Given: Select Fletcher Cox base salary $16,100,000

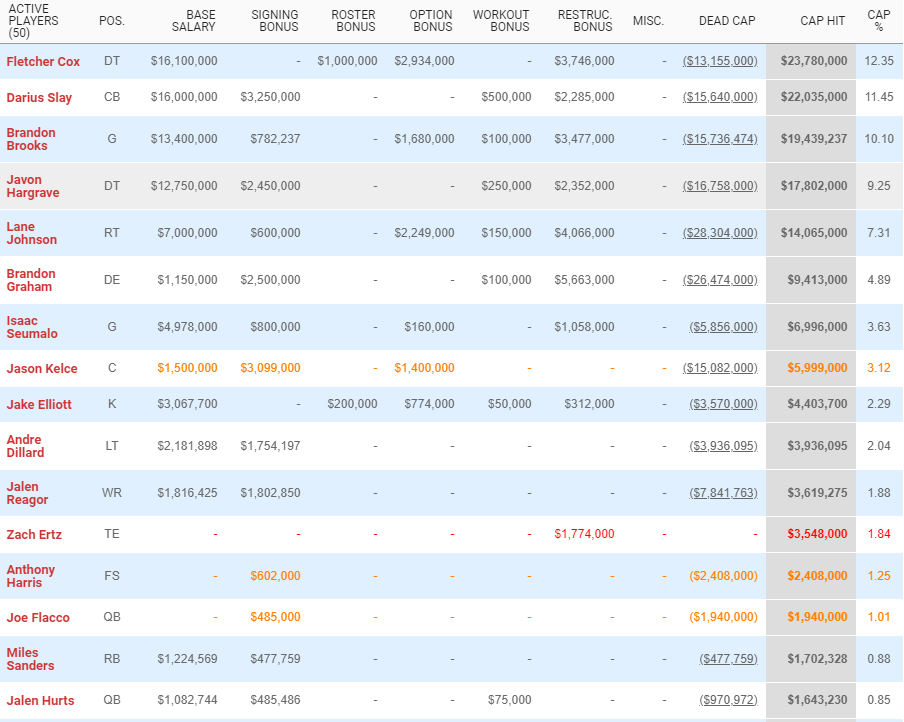Looking at the screenshot, I should point(184,61).
